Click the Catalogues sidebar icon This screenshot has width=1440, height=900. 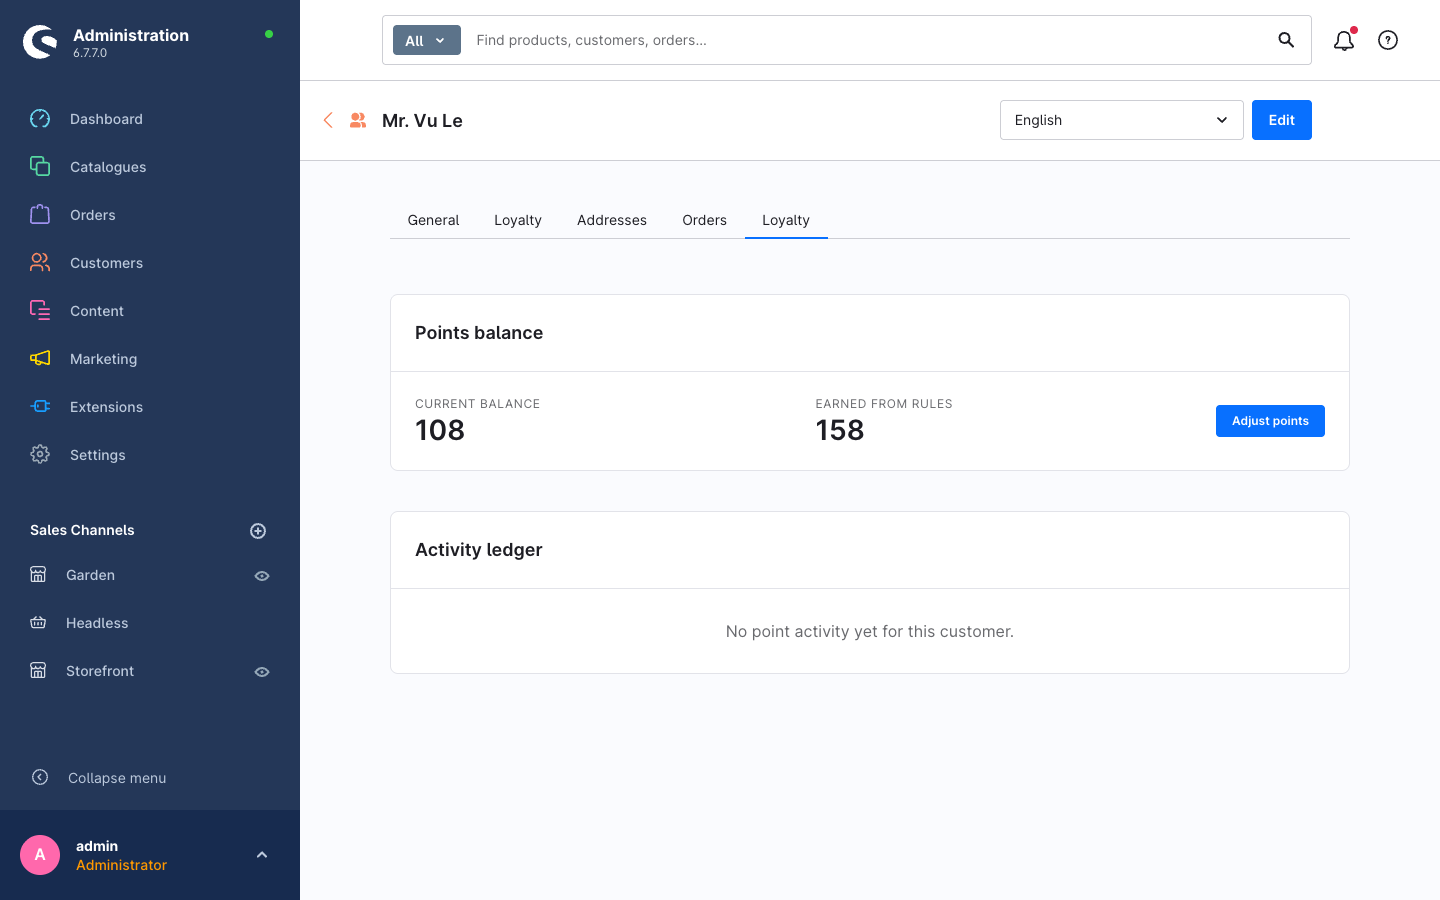tap(40, 166)
